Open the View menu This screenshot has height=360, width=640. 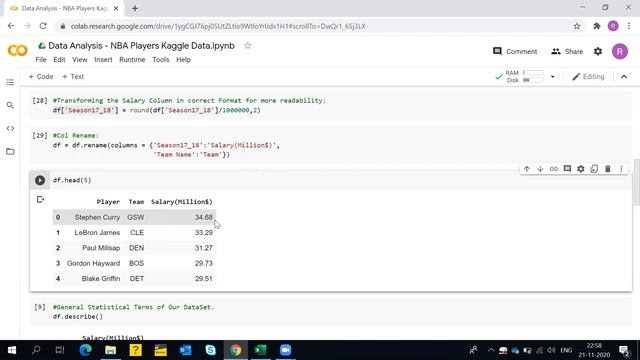80,60
